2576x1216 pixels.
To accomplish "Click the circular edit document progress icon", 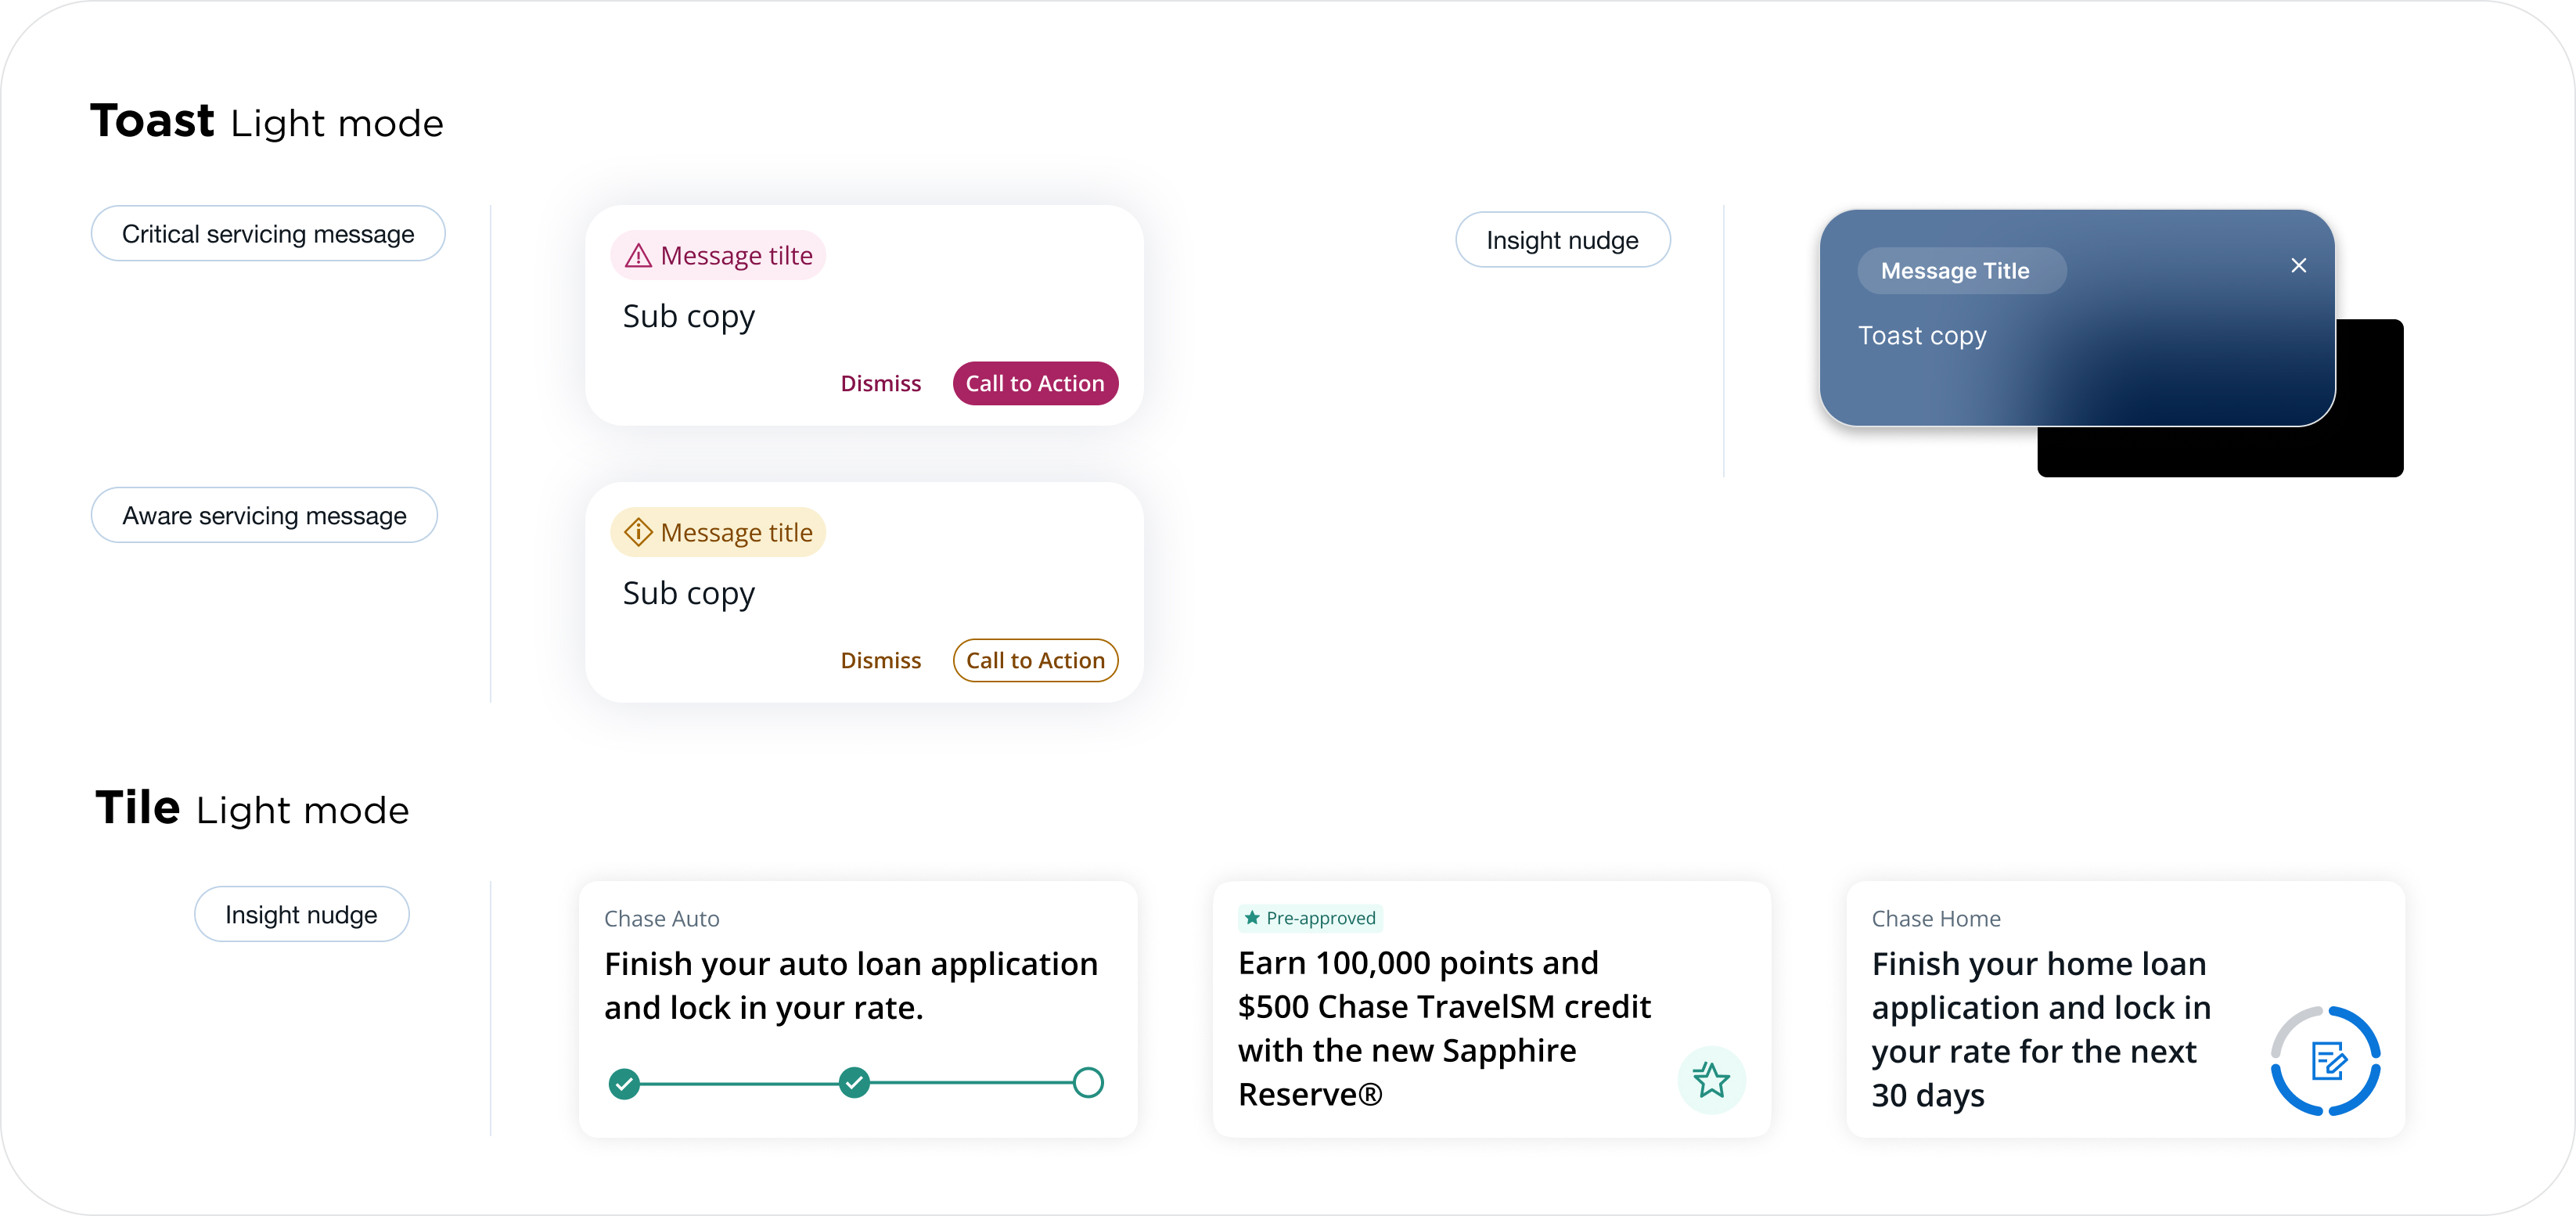I will (2325, 1061).
